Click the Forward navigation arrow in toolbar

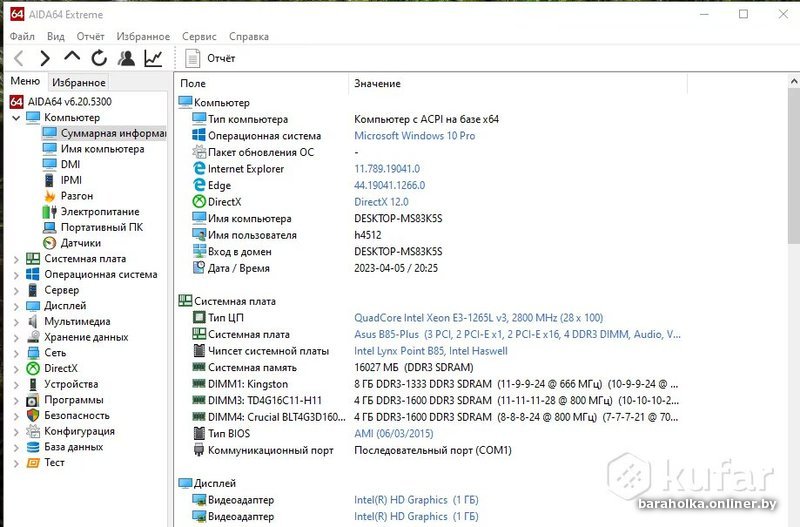tap(45, 59)
